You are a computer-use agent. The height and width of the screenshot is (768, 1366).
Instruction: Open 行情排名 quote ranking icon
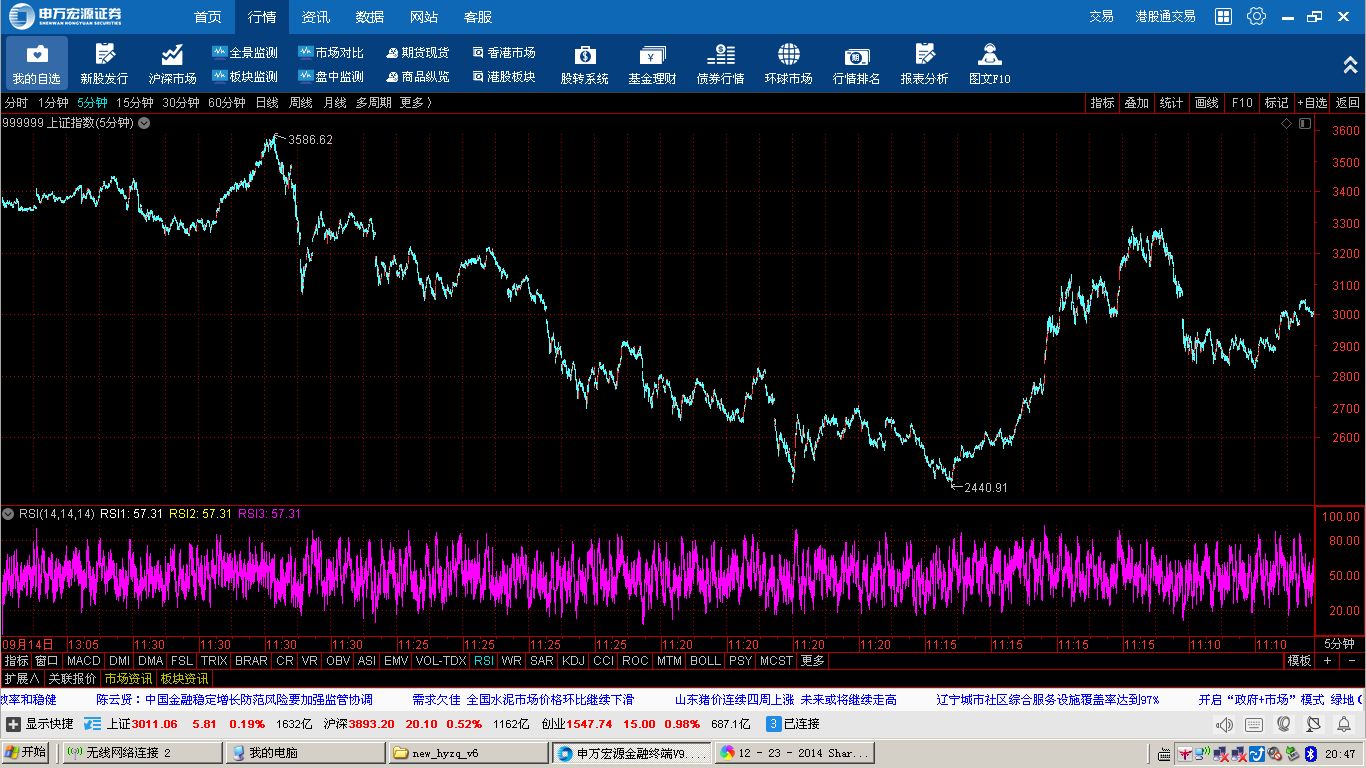[856, 63]
